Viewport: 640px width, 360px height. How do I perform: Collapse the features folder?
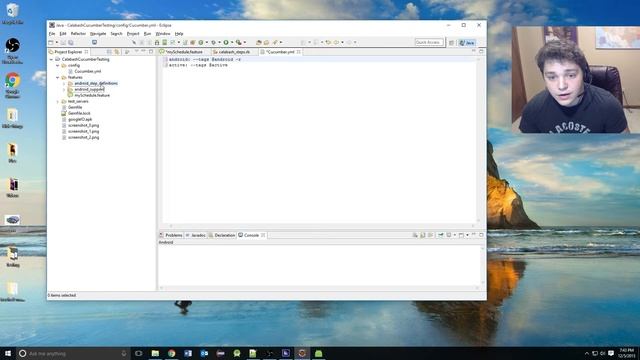58,77
